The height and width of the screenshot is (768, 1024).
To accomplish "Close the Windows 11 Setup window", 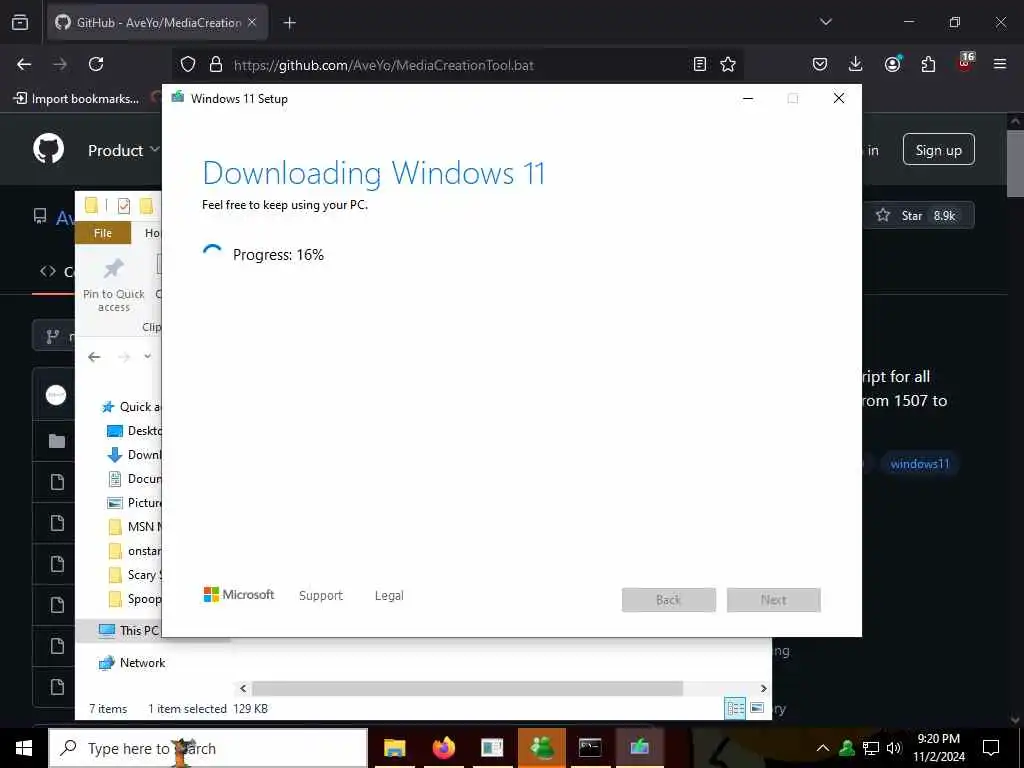I will (839, 99).
